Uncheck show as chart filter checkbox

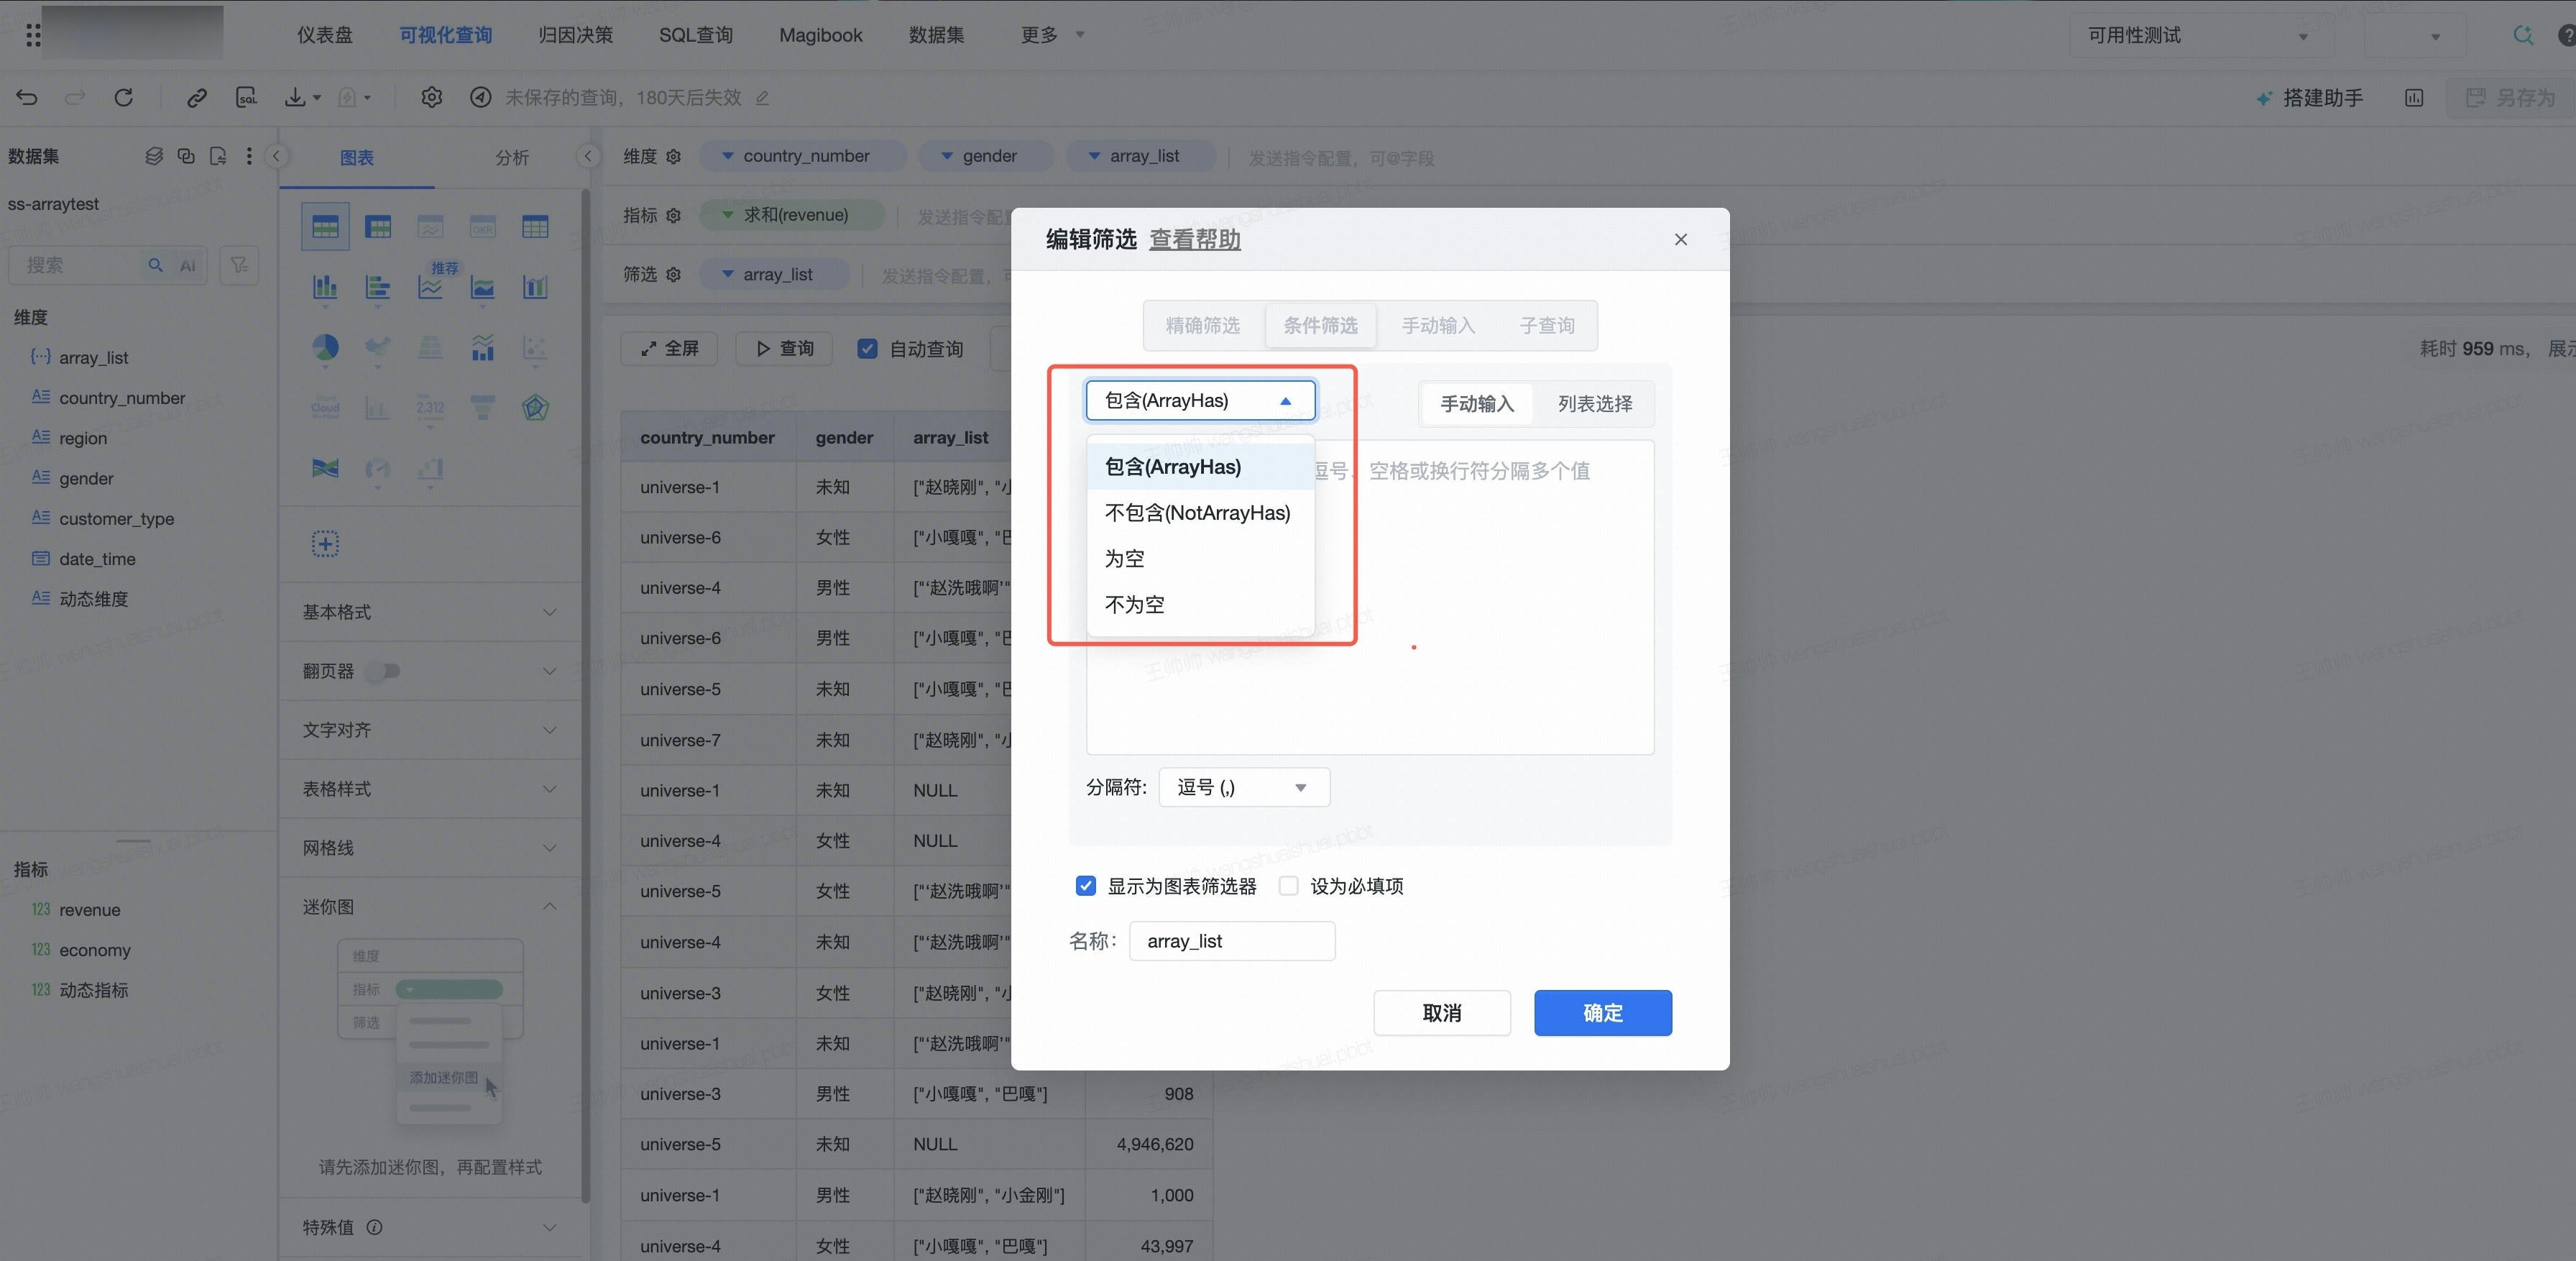[x=1086, y=886]
